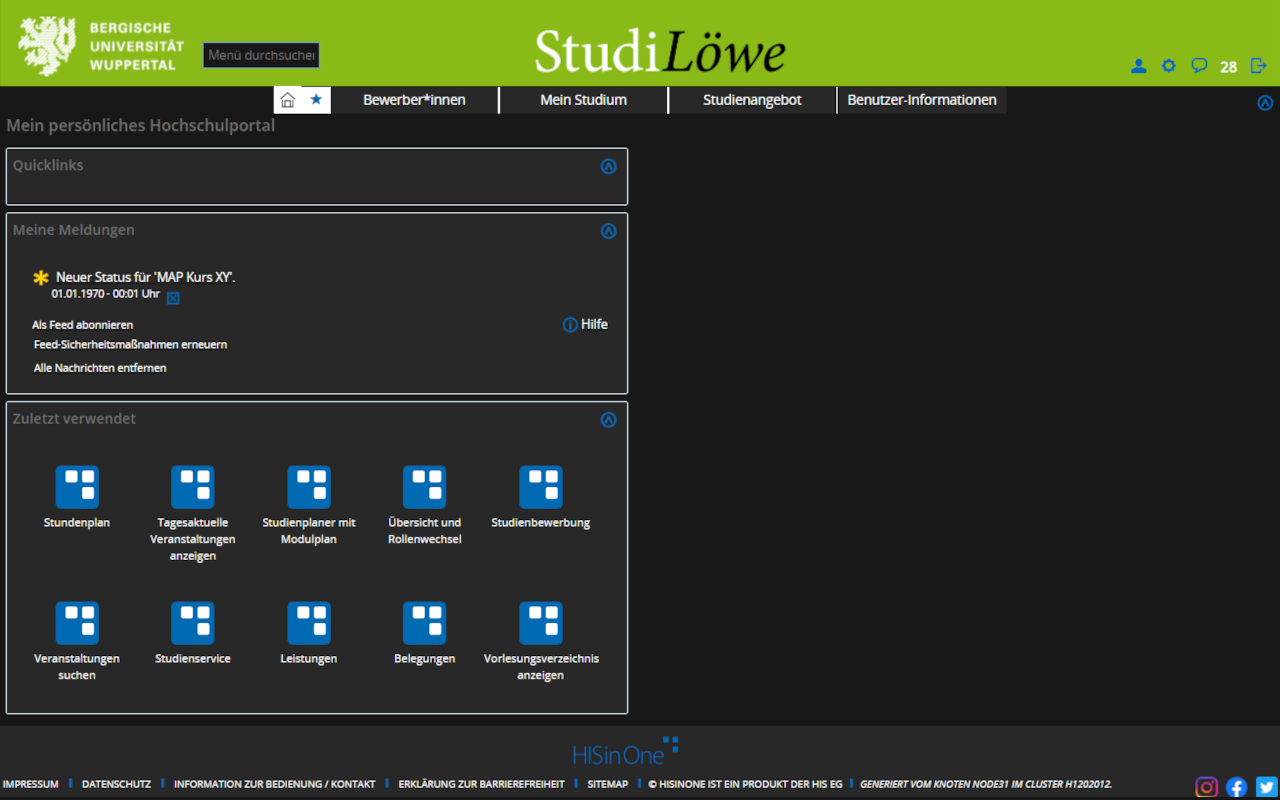Click the date text '01.01.1970 - 00:01 Uhr'
This screenshot has width=1280, height=800.
[106, 294]
